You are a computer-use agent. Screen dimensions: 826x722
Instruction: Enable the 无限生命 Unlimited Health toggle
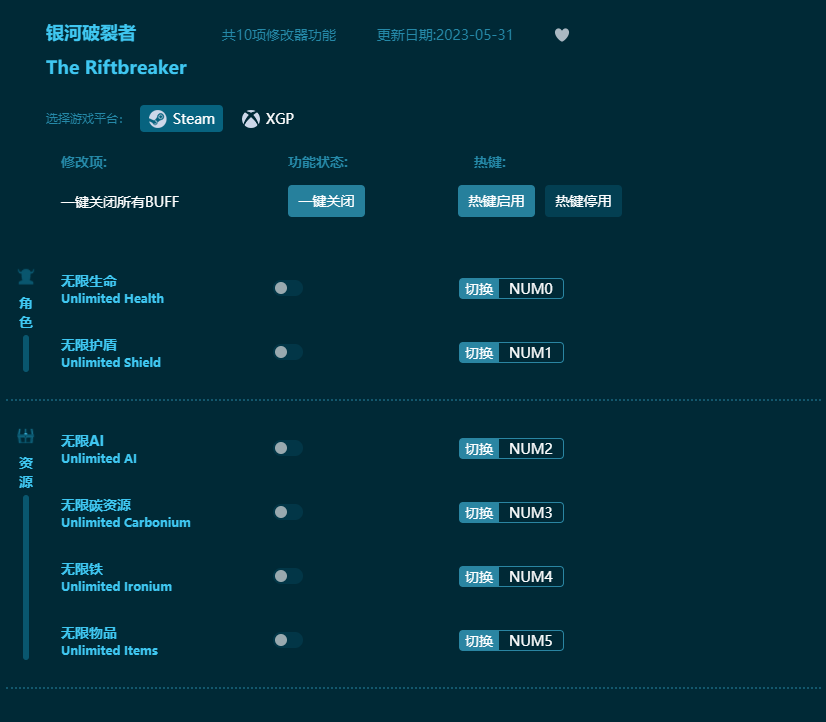click(288, 288)
